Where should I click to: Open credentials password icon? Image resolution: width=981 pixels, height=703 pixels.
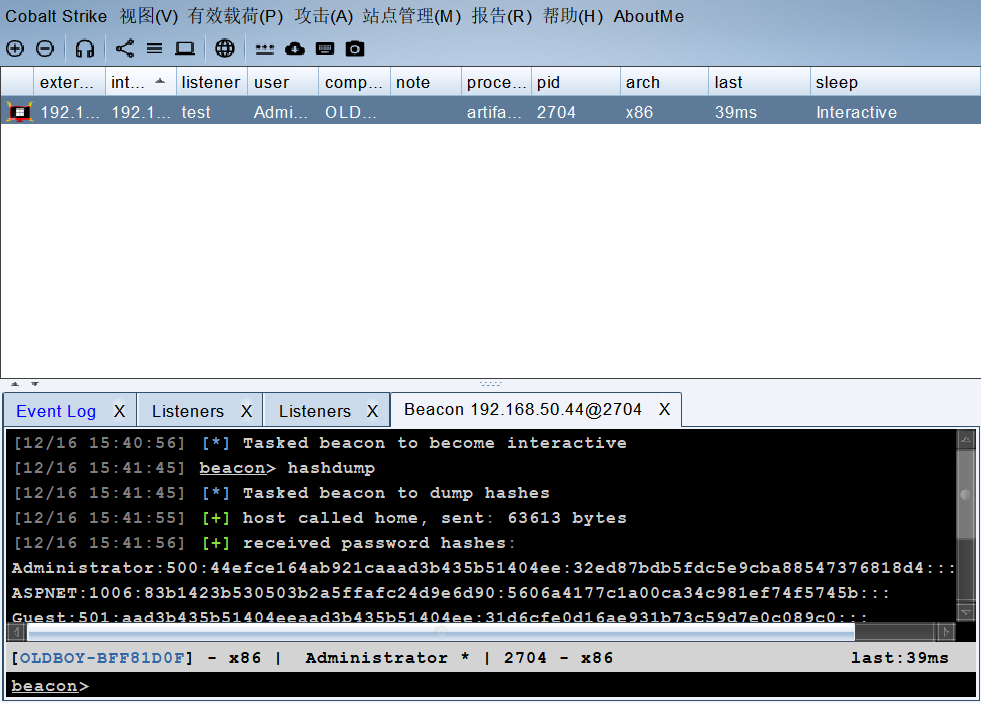click(x=265, y=49)
